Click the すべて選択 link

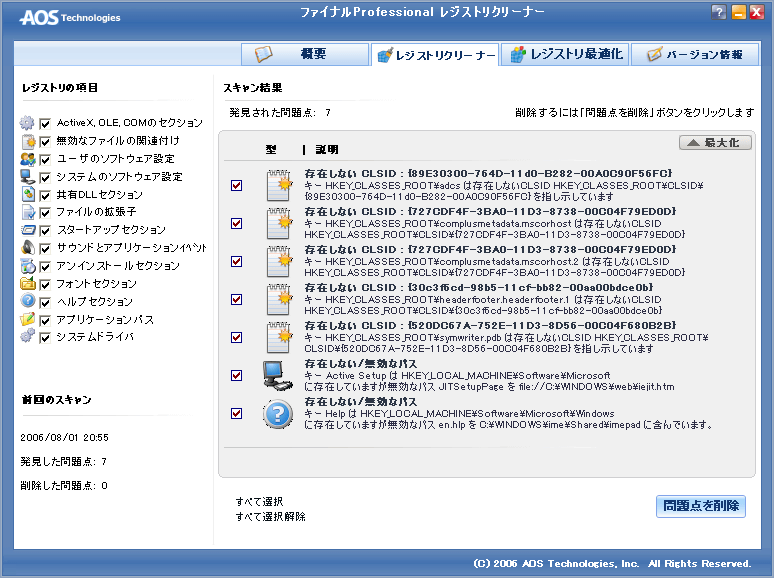click(259, 501)
